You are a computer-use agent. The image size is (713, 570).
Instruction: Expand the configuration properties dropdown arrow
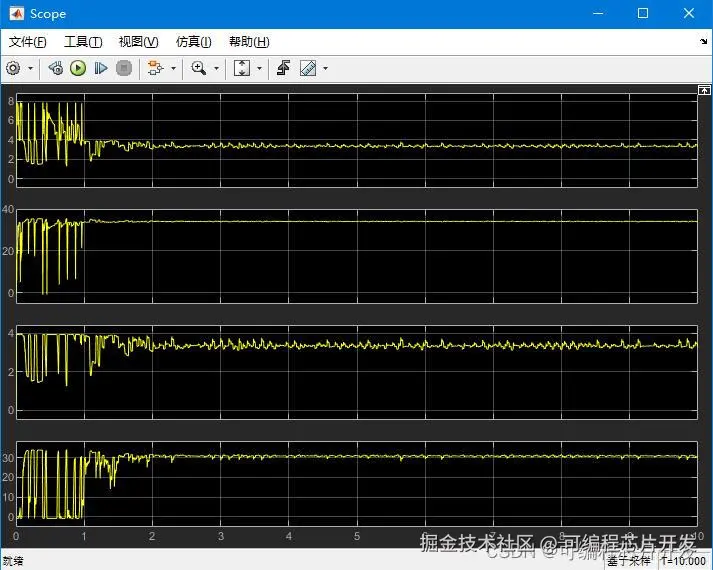[x=30, y=69]
